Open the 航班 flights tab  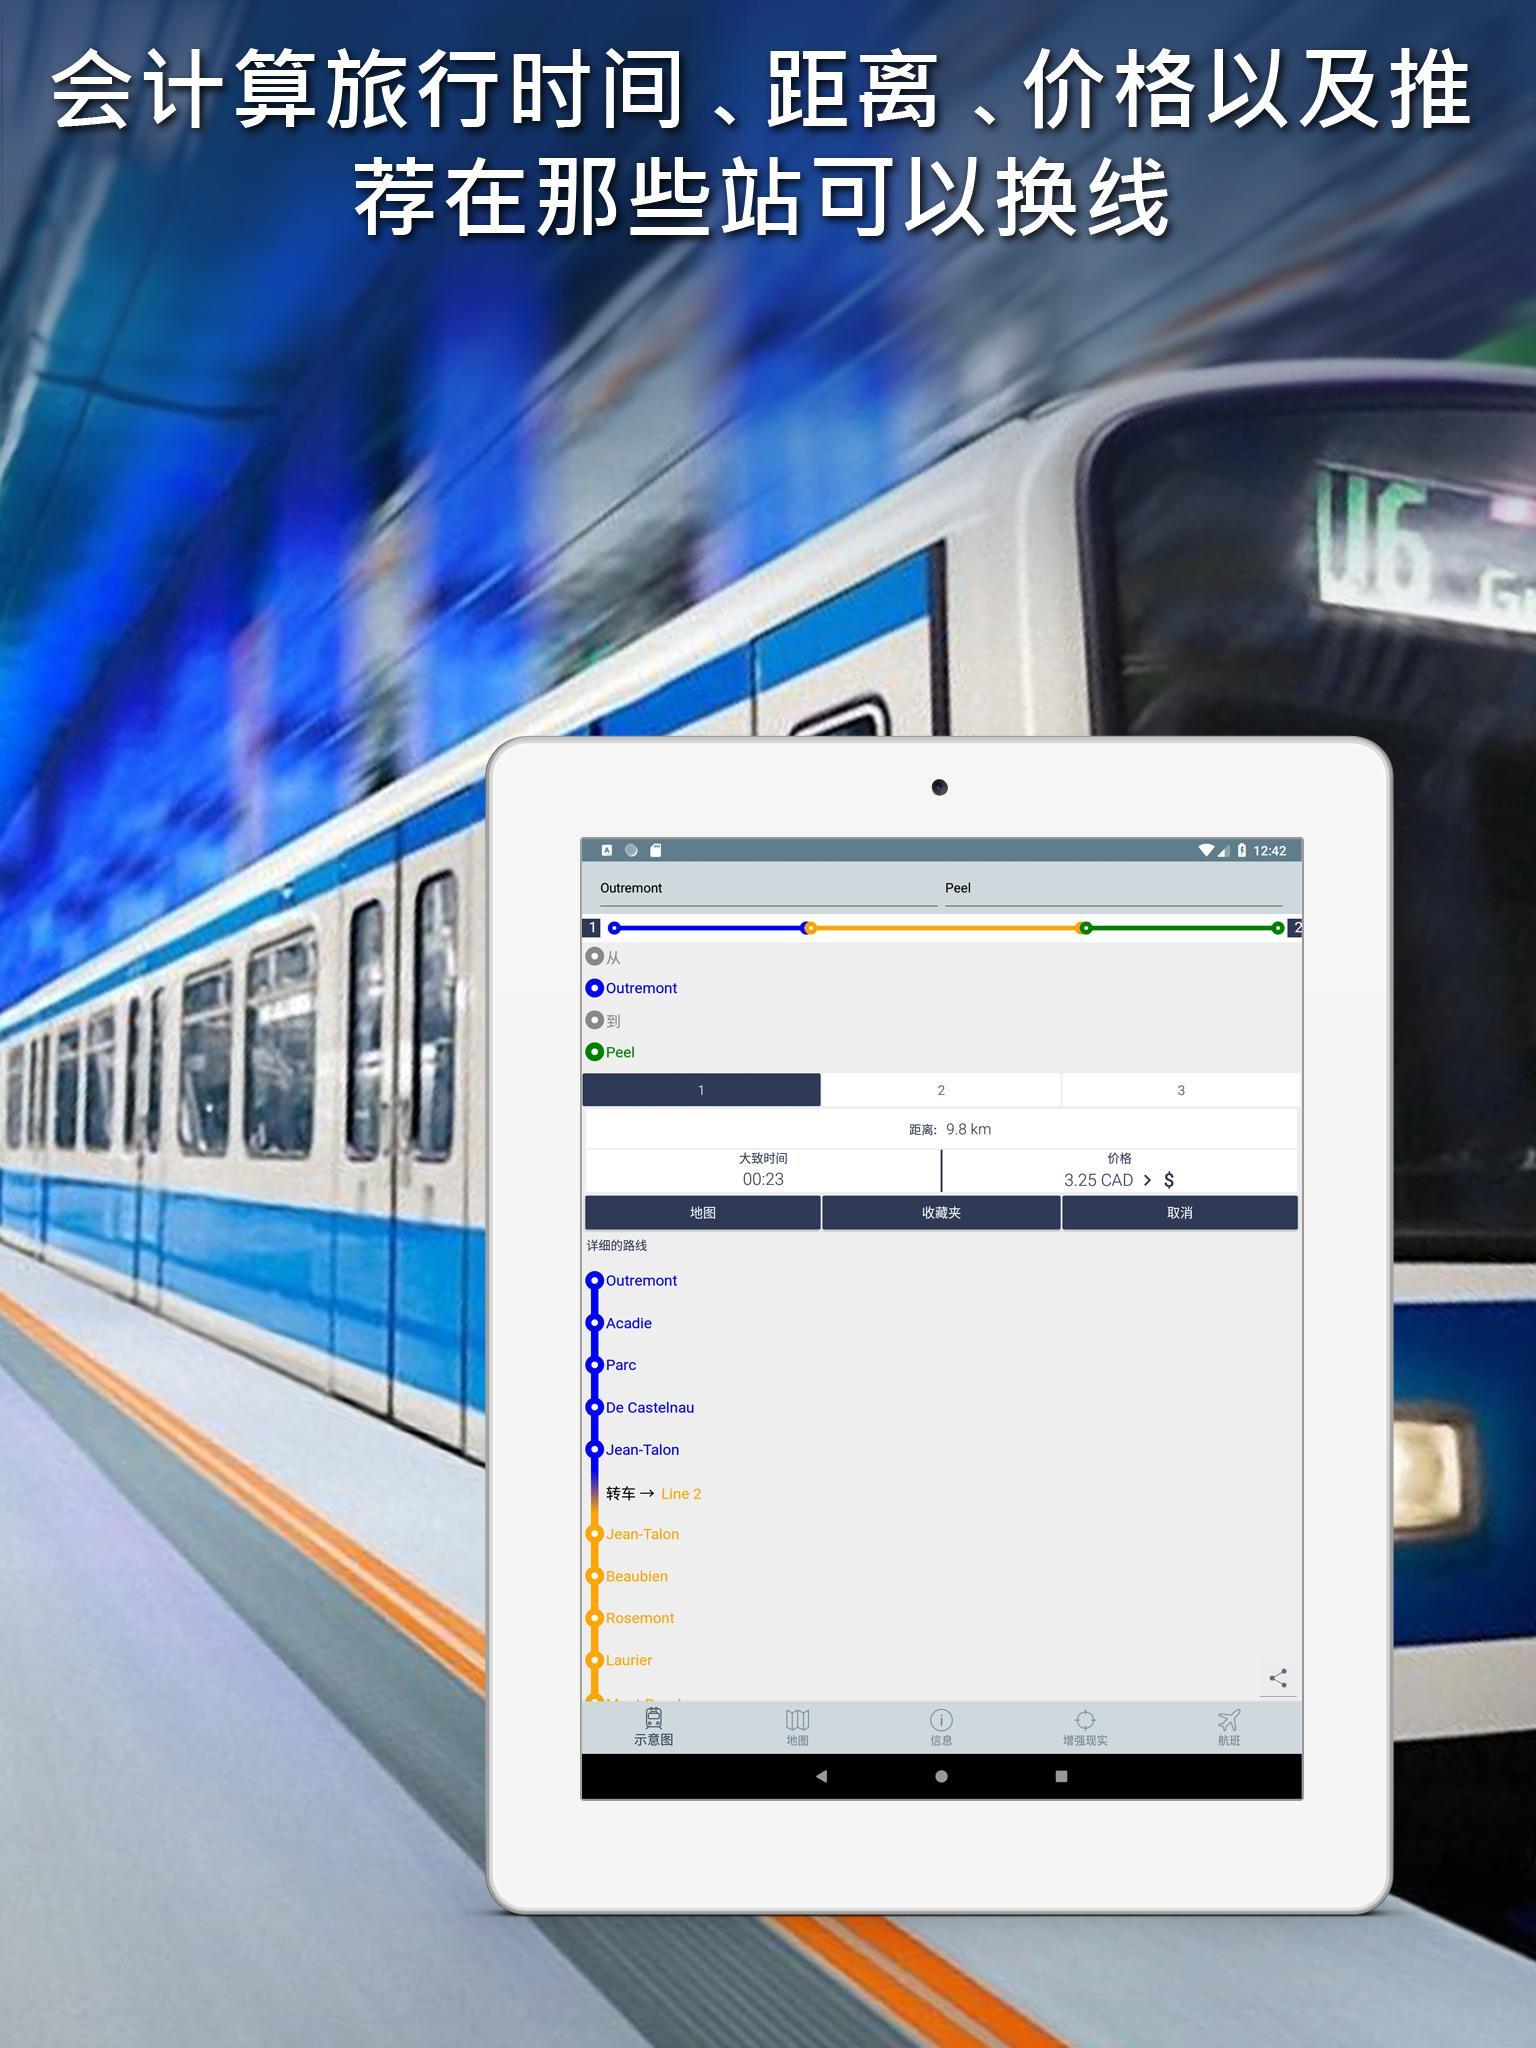1229,1728
